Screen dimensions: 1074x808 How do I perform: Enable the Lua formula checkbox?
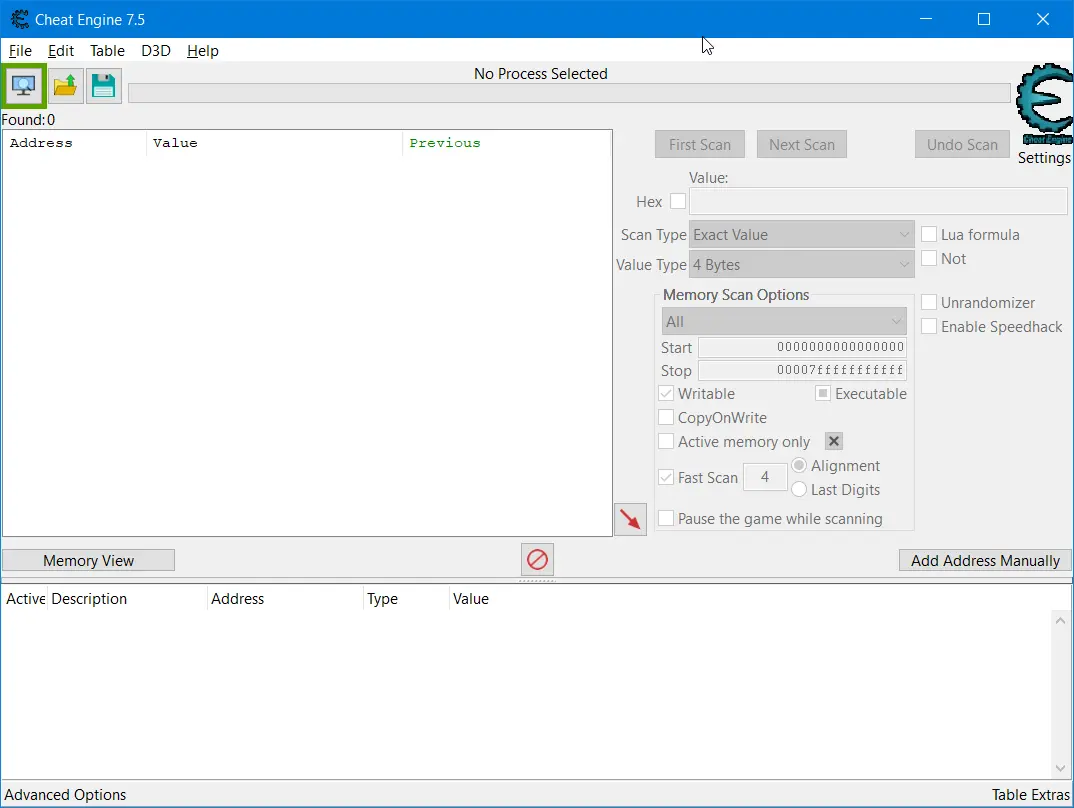click(x=929, y=234)
